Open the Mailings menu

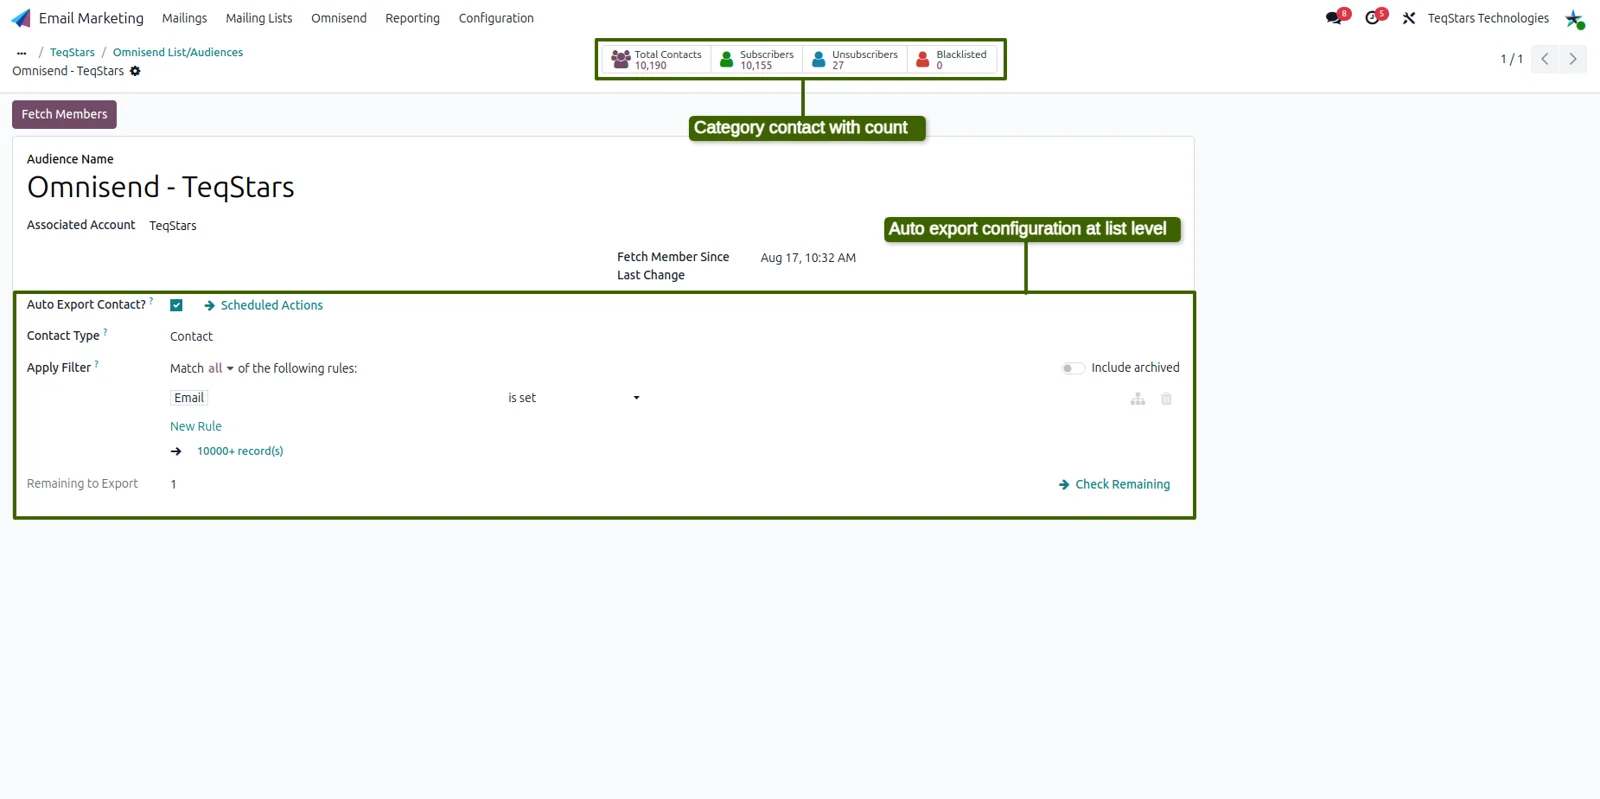pyautogui.click(x=185, y=18)
